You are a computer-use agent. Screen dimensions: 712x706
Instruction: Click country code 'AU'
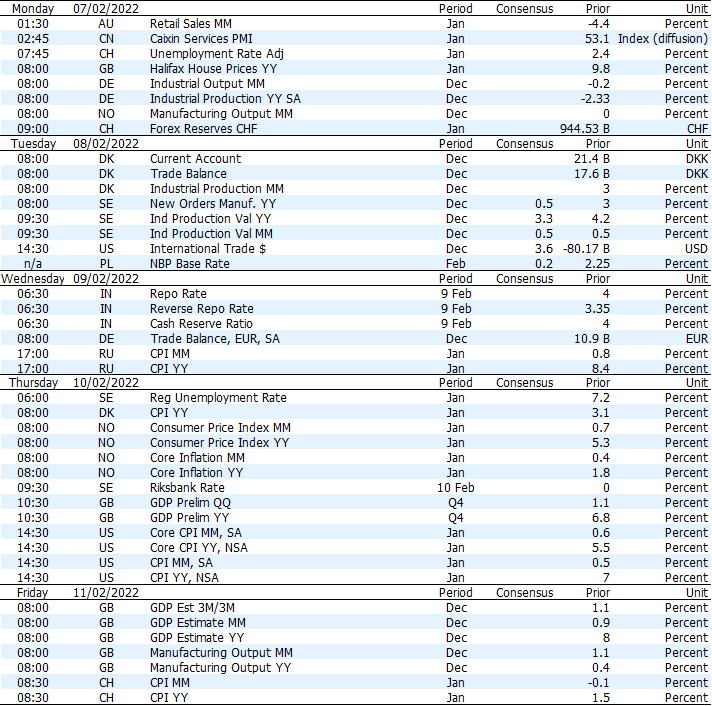[106, 24]
